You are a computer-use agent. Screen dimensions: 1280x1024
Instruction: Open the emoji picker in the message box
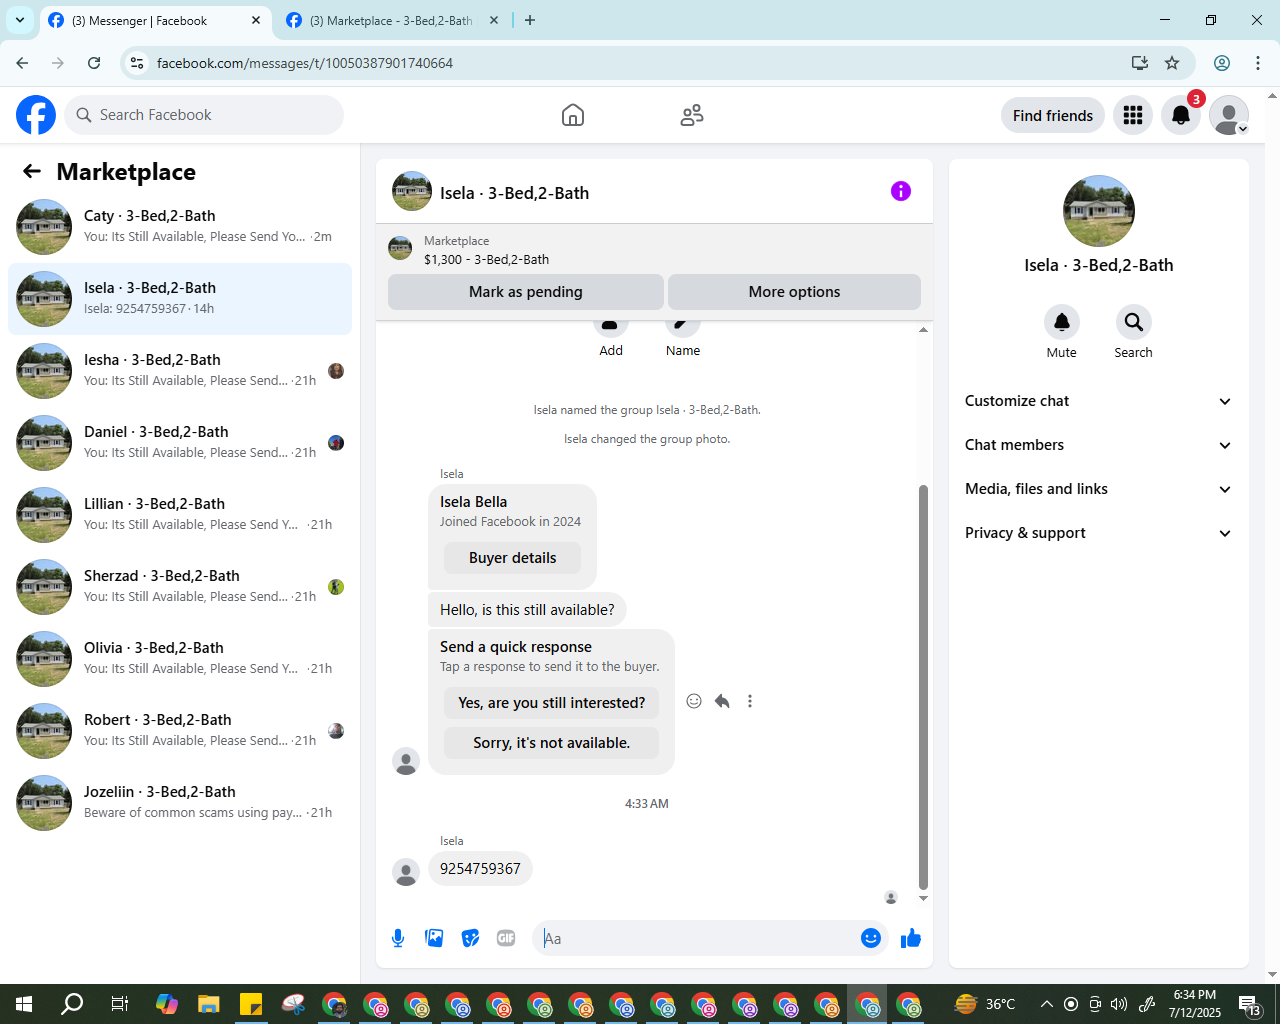pos(871,938)
